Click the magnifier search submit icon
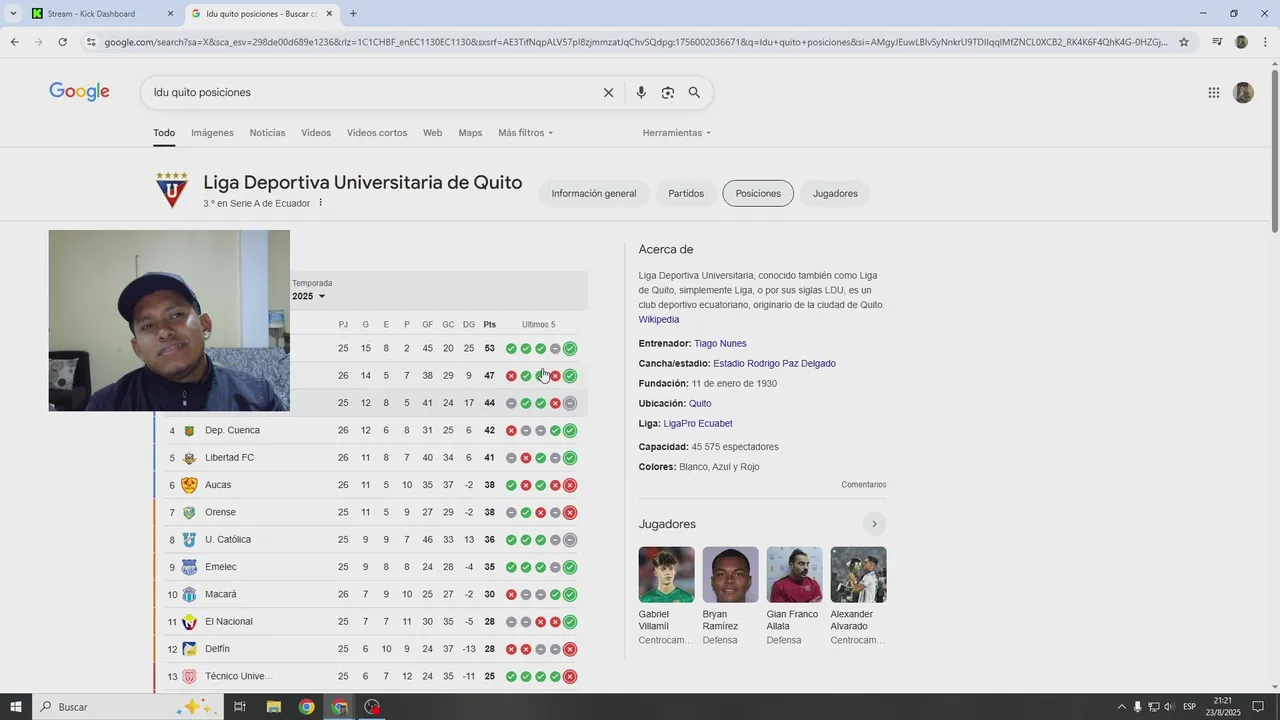This screenshot has width=1280, height=720. [x=694, y=92]
